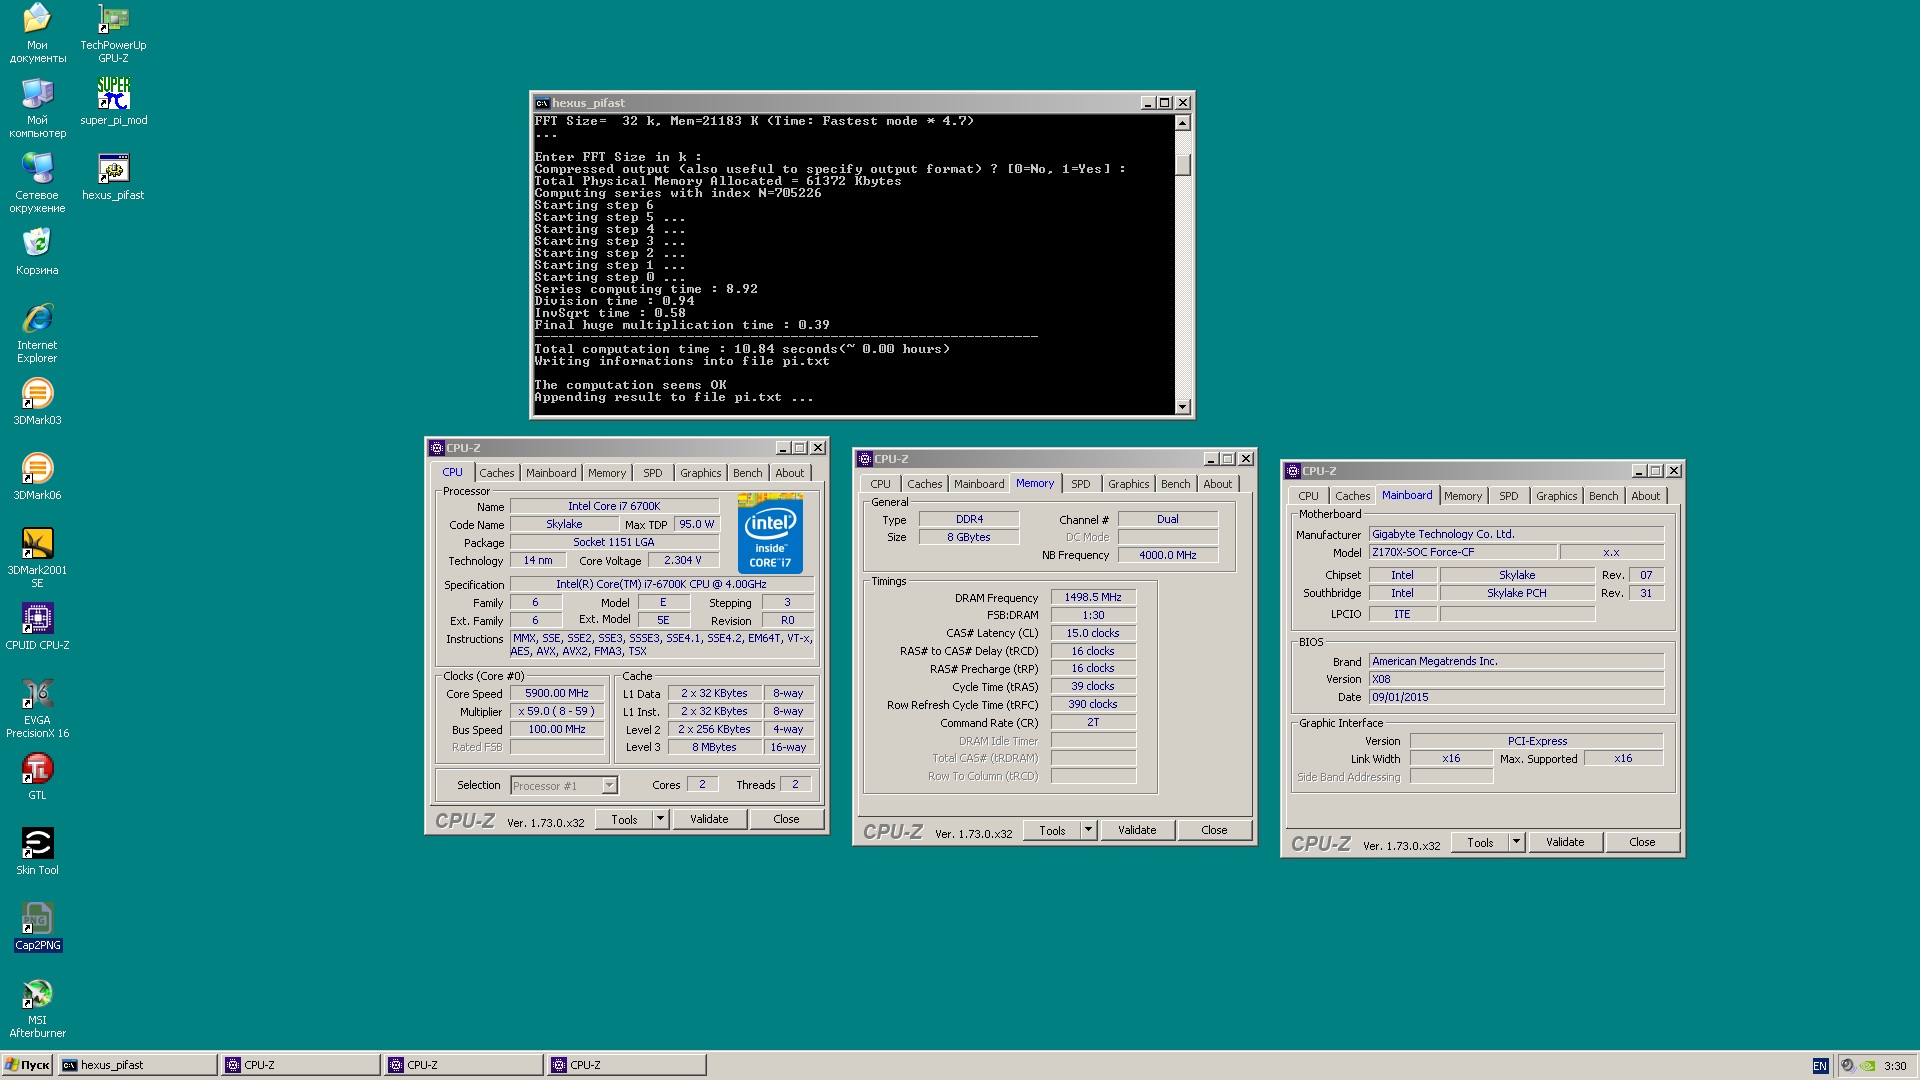The width and height of the screenshot is (1920, 1080).
Task: Launch the Cap2PNG desktop shortcut
Action: click(x=37, y=926)
